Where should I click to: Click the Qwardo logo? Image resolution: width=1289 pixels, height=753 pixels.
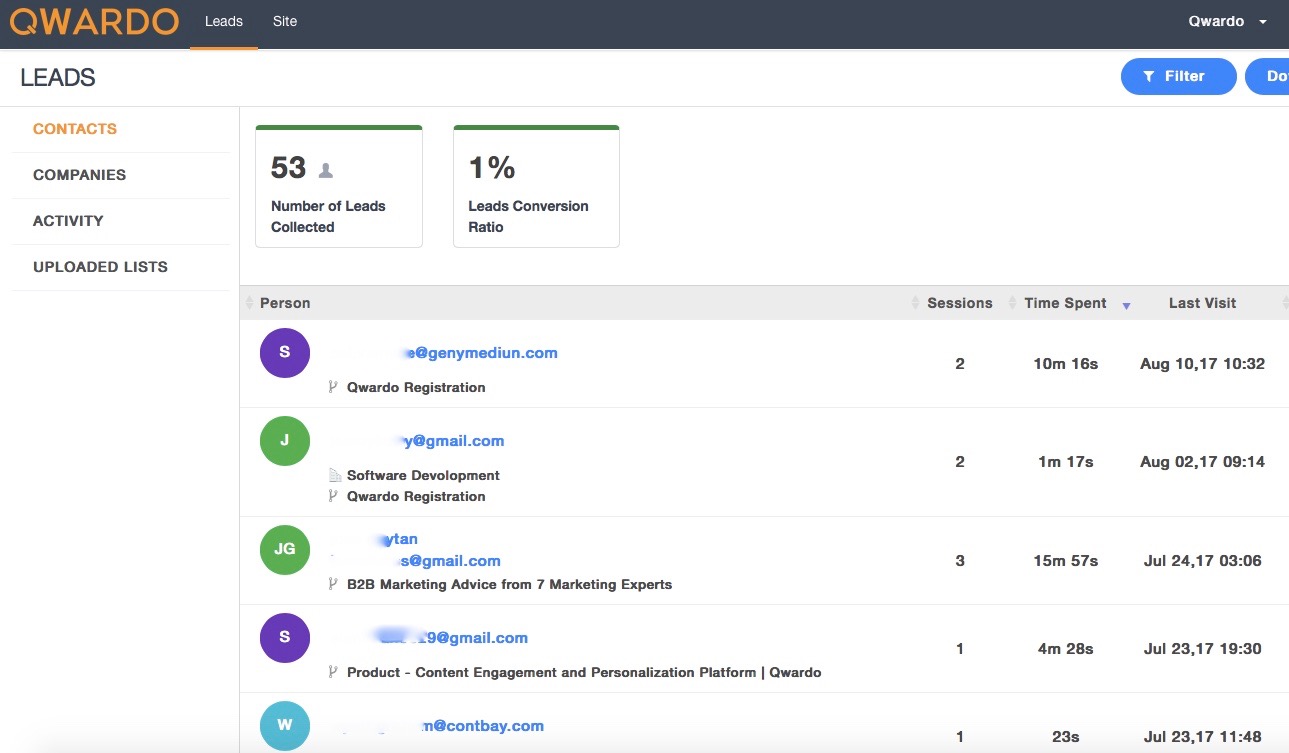pos(94,22)
